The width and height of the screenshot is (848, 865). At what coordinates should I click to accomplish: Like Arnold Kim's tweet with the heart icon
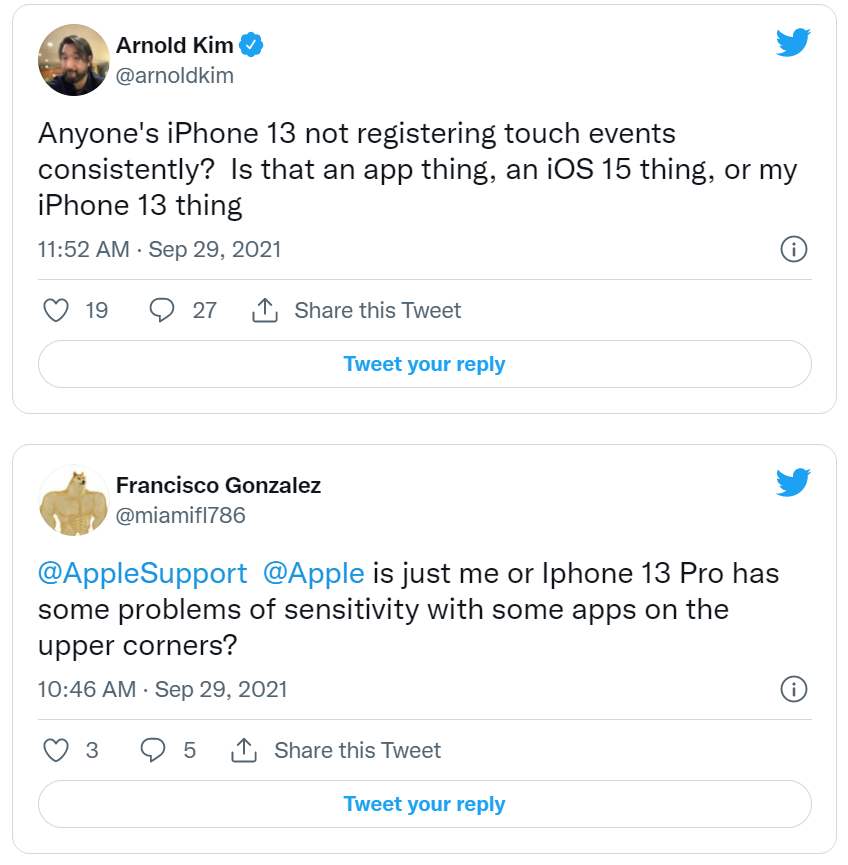point(57,310)
